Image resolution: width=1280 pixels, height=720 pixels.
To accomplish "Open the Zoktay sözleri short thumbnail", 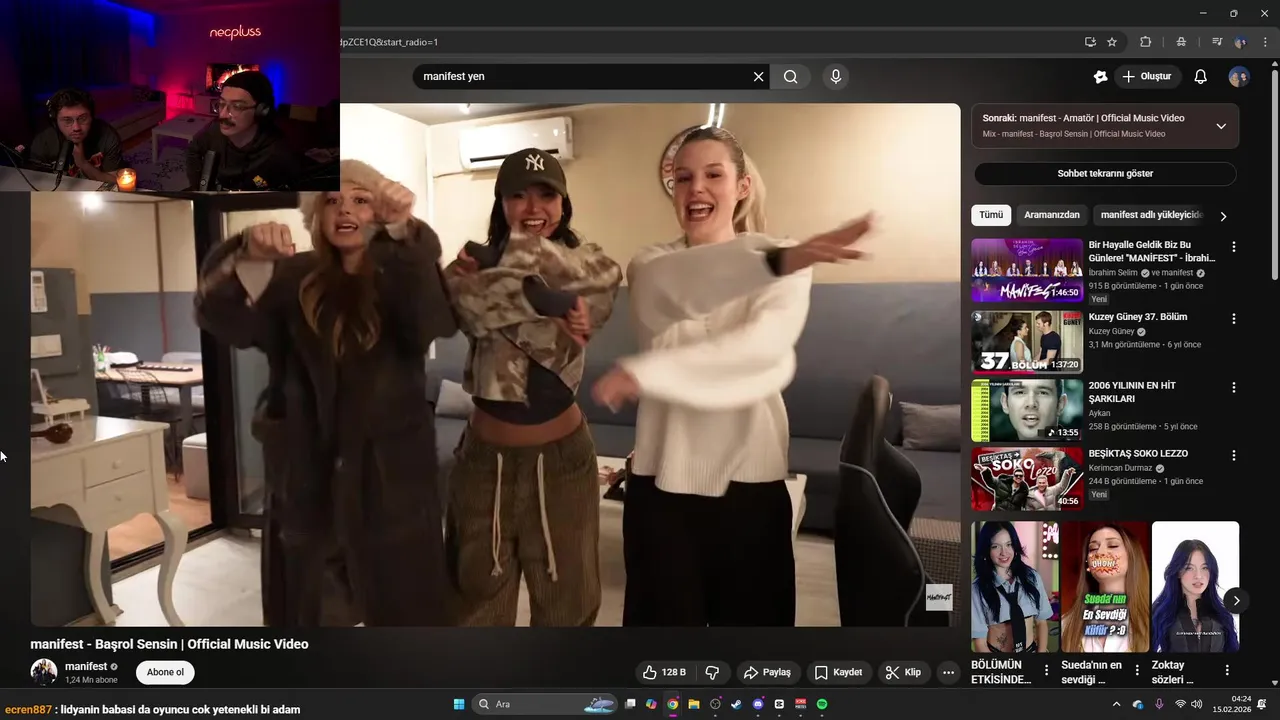I will point(1195,587).
